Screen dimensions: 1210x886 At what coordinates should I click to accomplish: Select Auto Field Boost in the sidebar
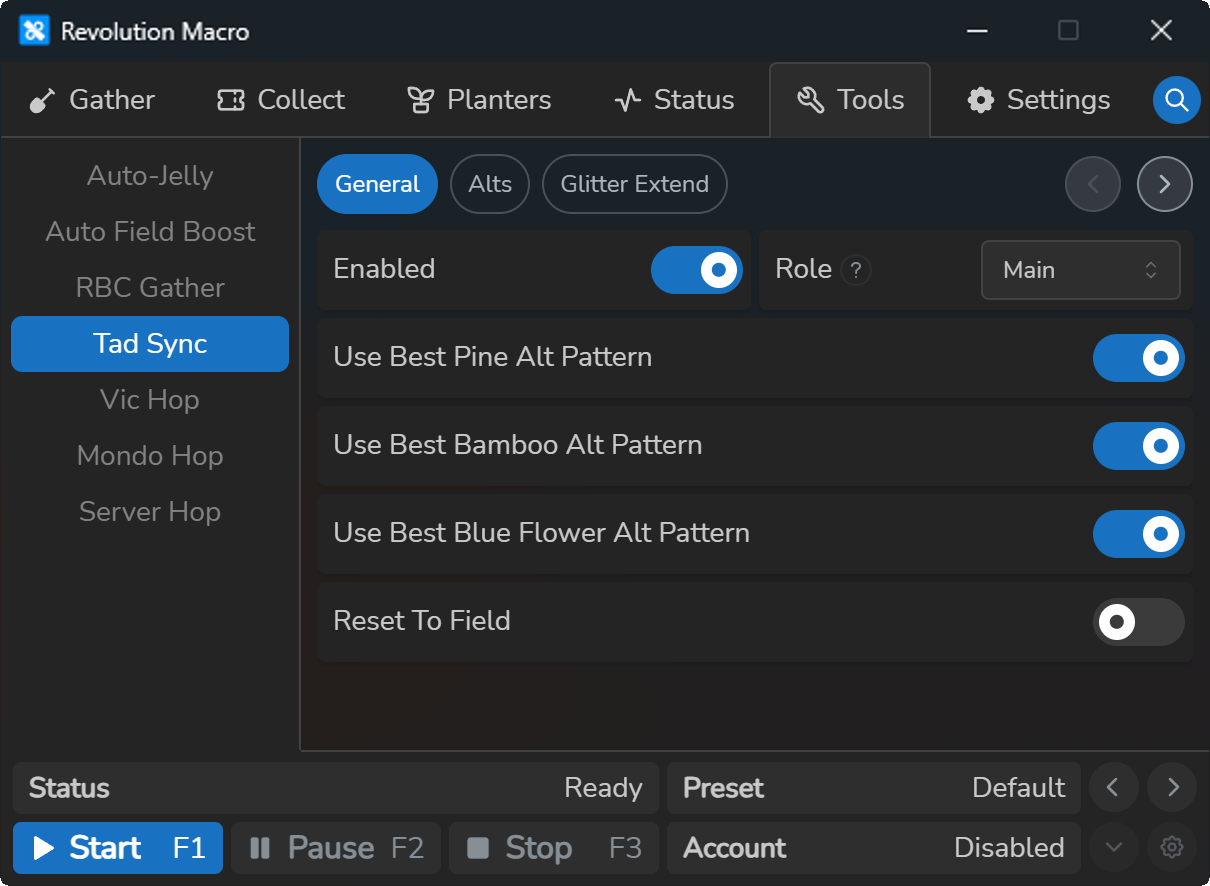150,232
